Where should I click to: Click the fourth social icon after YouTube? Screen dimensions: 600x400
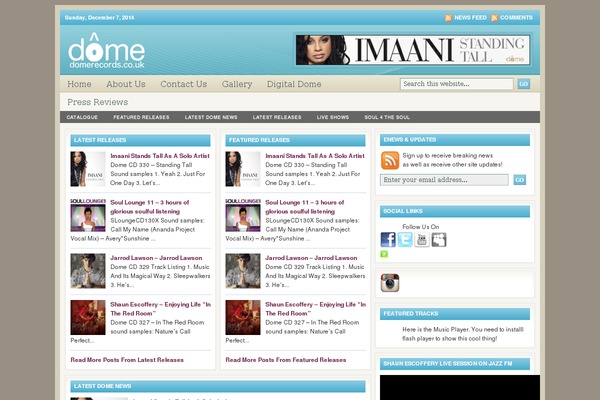tap(439, 240)
